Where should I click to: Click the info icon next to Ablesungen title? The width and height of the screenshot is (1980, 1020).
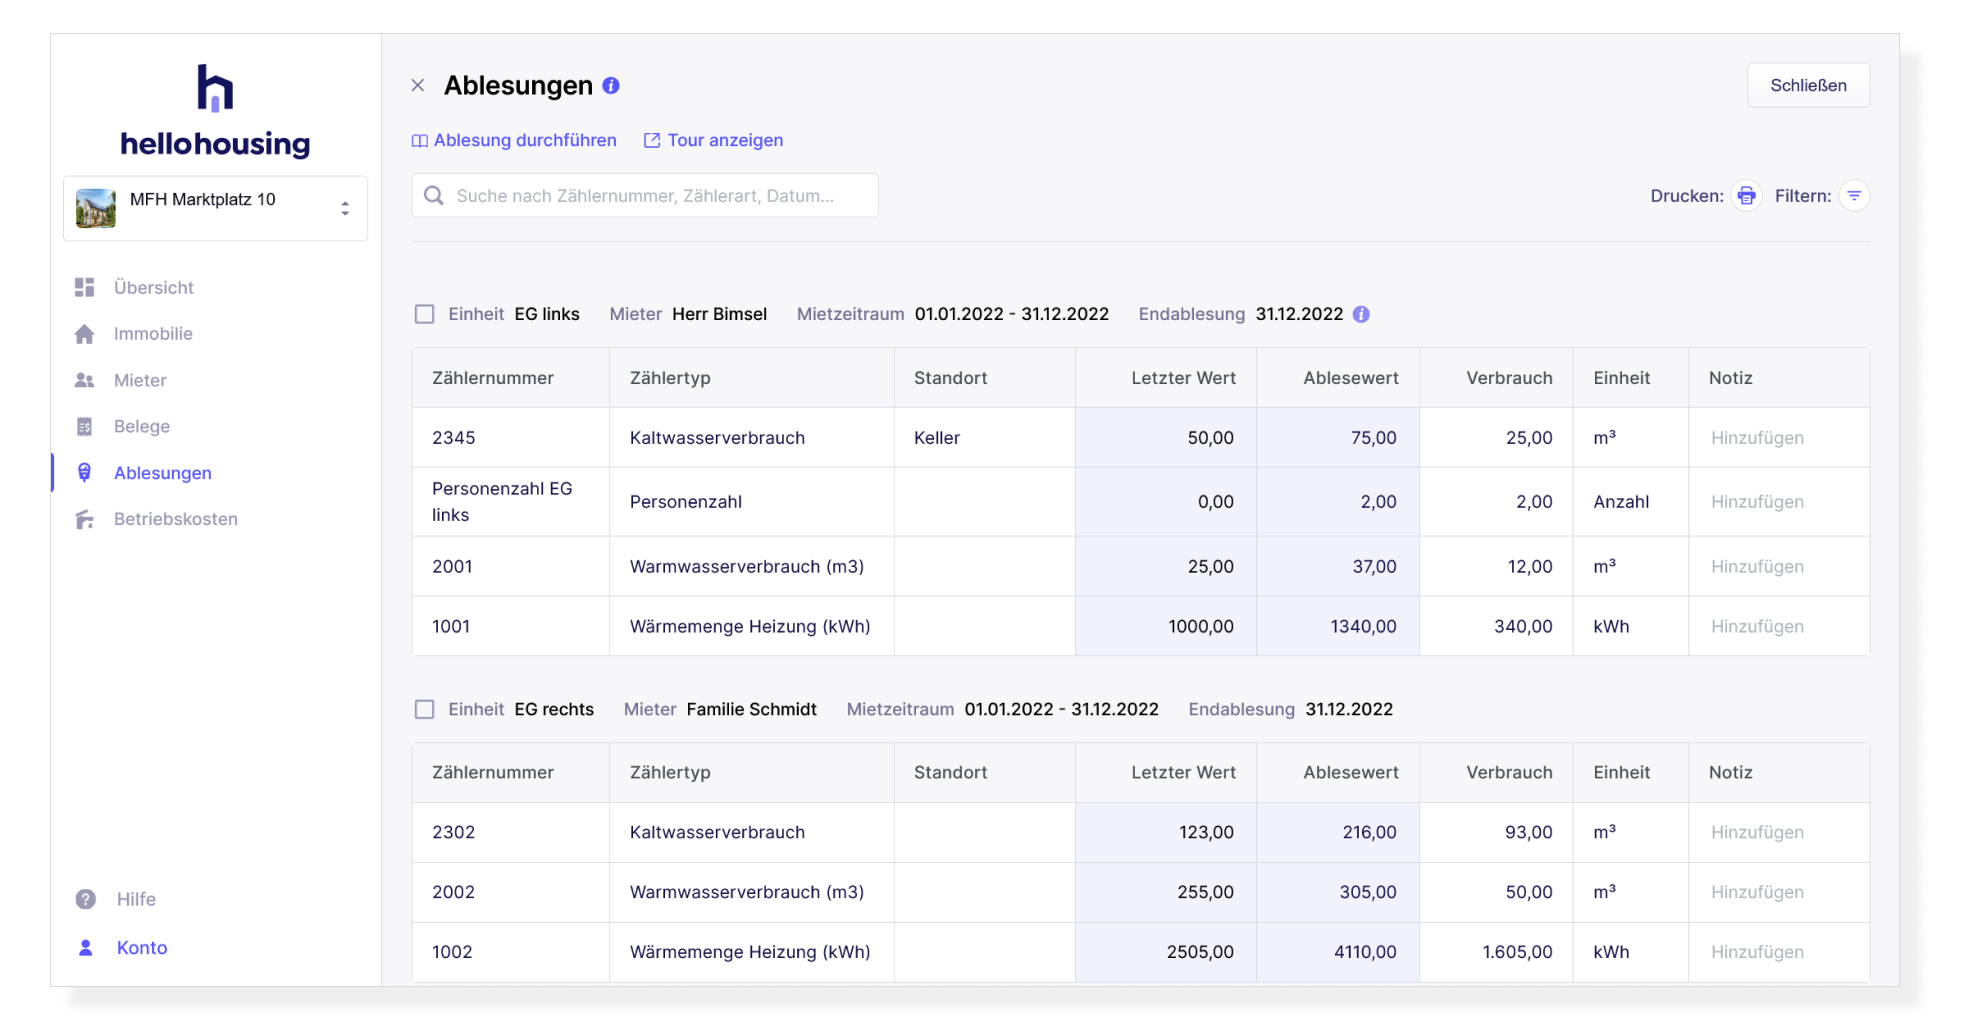click(610, 86)
